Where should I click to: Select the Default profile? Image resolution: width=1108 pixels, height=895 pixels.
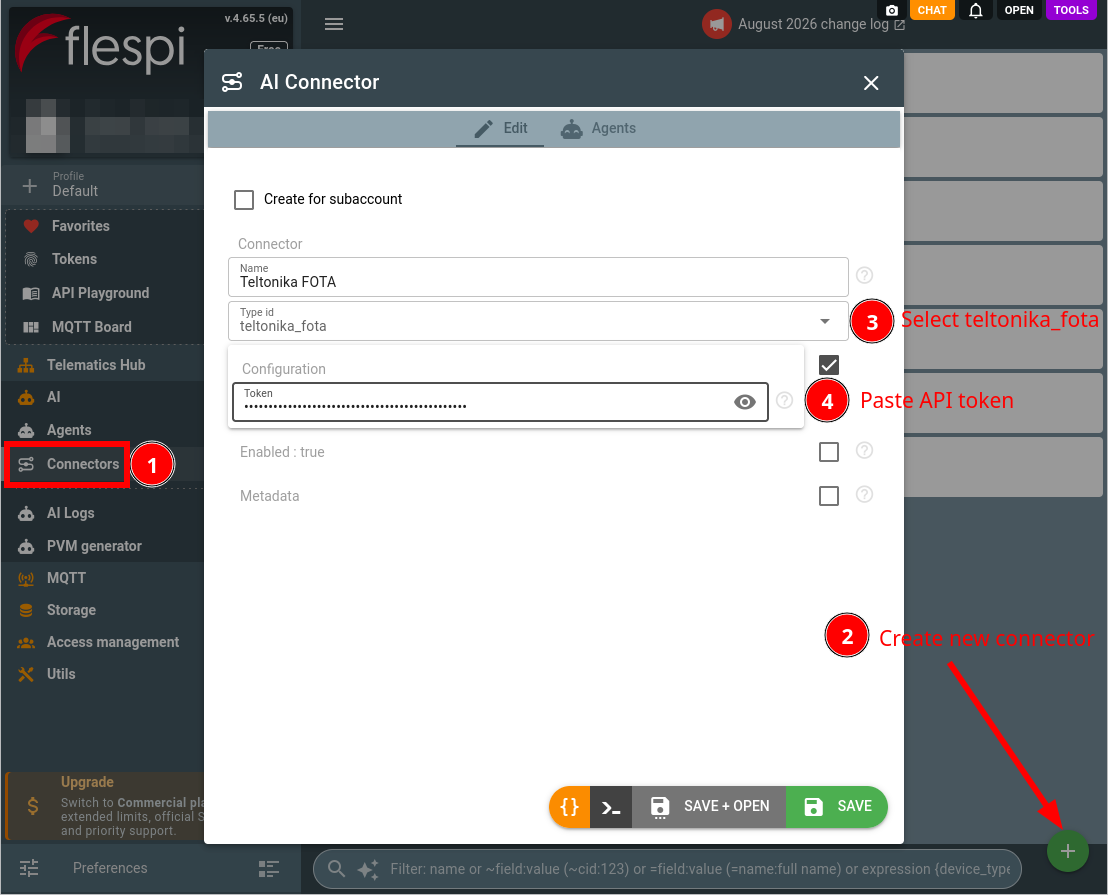(75, 184)
